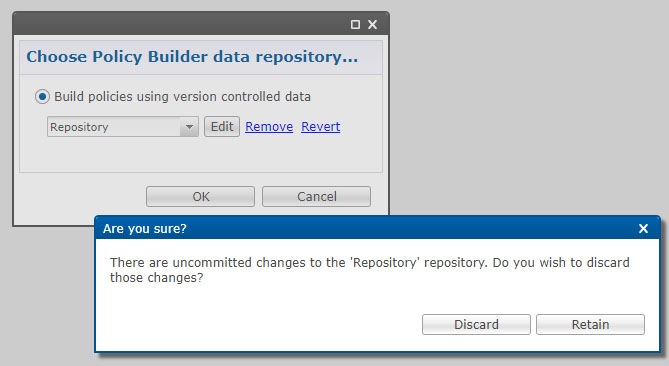Click empty panel area below the Repository row
This screenshot has width=669, height=366.
pos(201,154)
